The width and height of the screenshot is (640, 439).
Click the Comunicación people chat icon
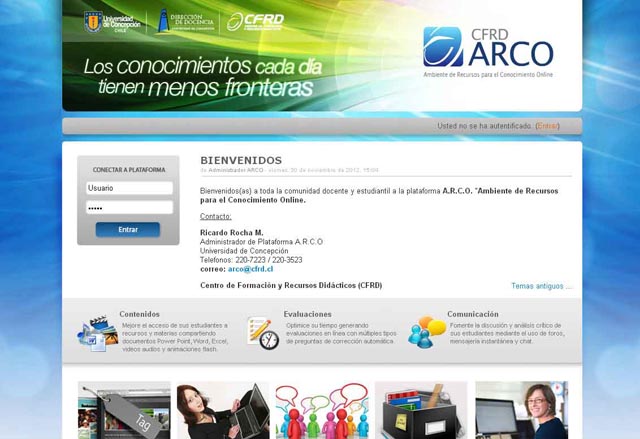tap(427, 332)
